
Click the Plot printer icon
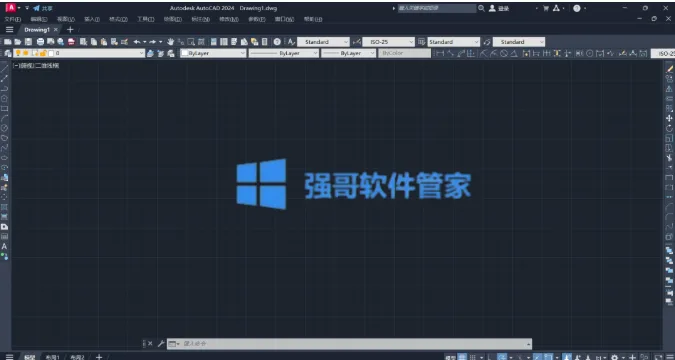40,42
